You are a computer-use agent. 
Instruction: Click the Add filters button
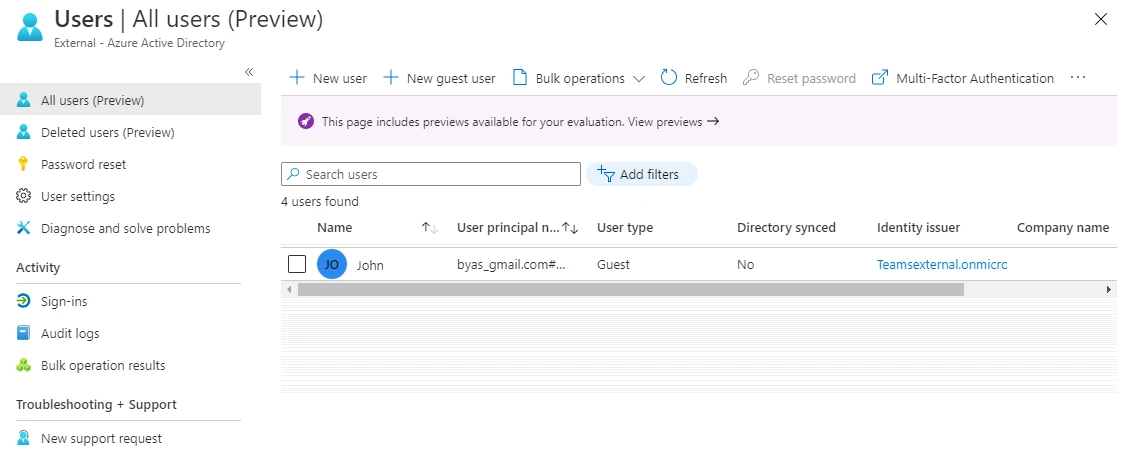(x=641, y=174)
